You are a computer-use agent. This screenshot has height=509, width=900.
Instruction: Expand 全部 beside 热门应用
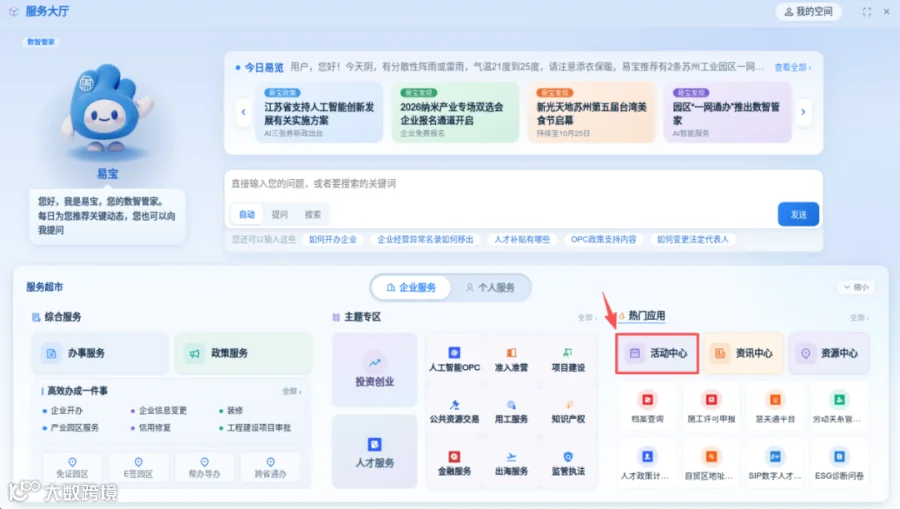pos(859,317)
